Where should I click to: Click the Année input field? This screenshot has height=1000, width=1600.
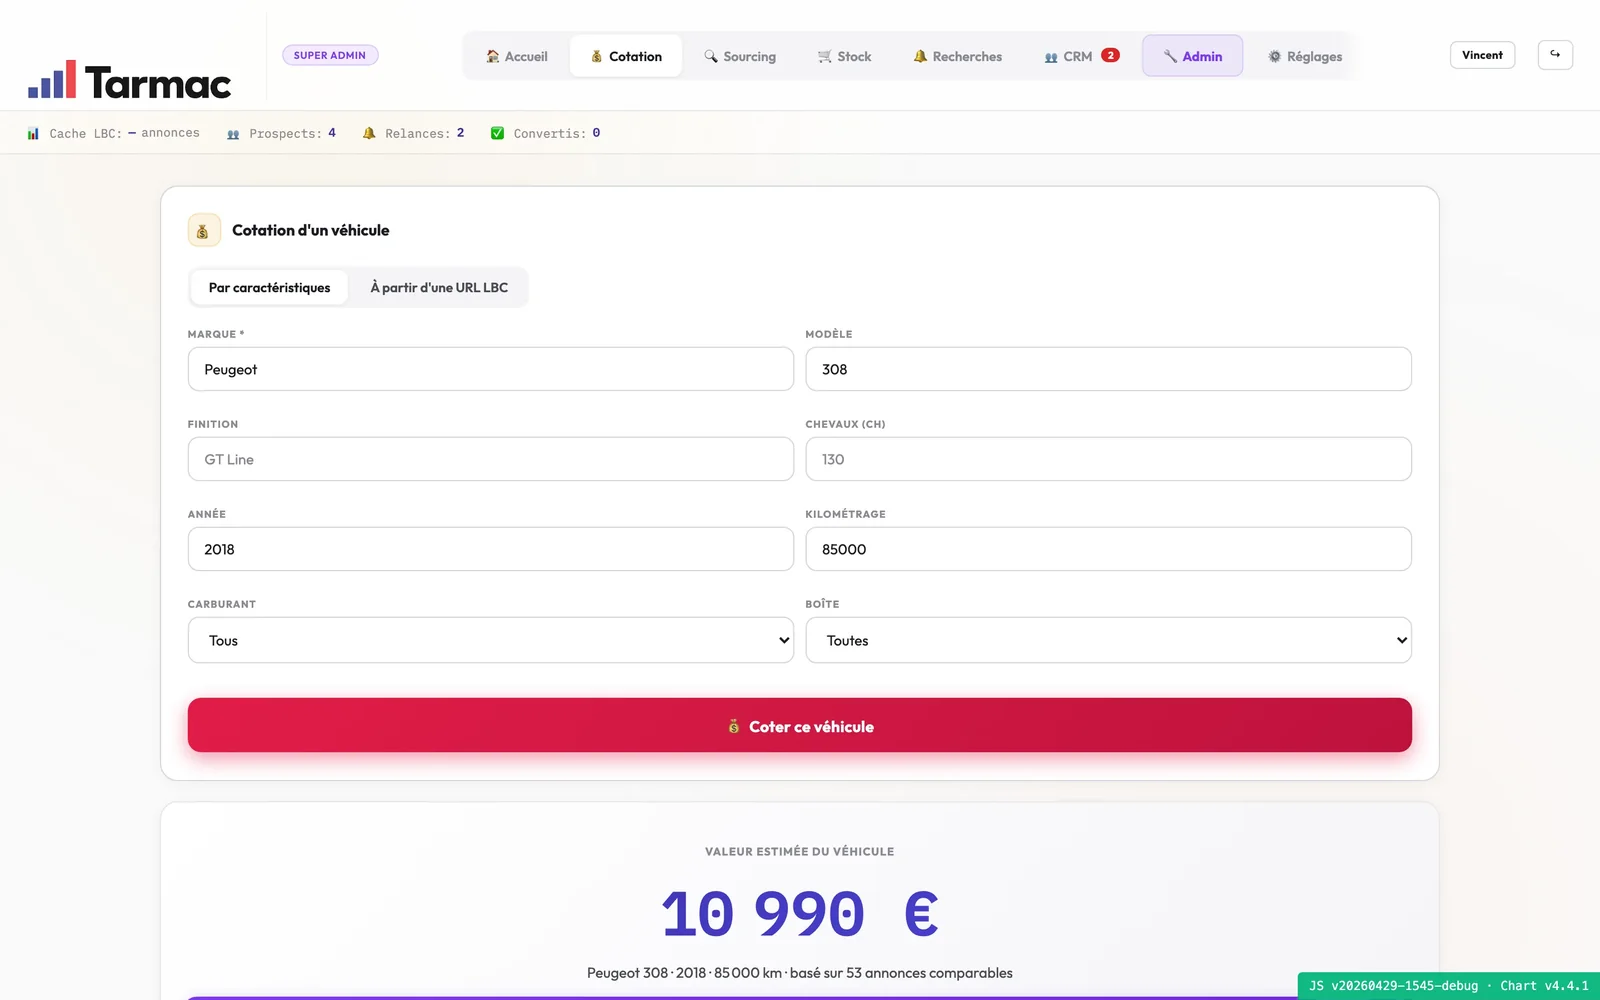coord(491,549)
